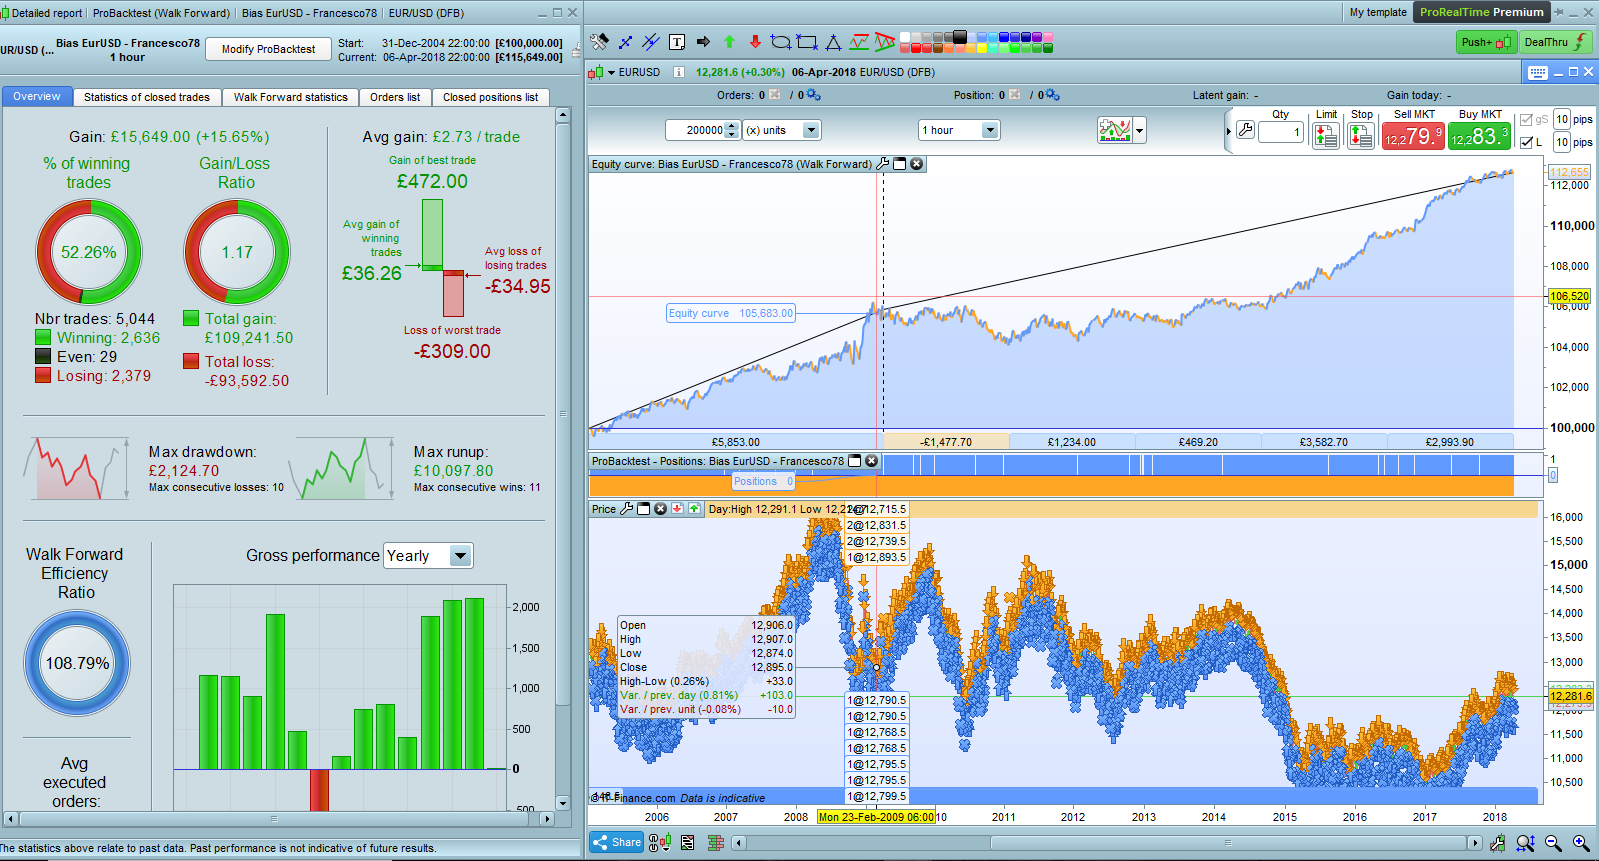This screenshot has width=1599, height=861.
Task: Click the green Buy MKT price button
Action: click(x=1480, y=136)
